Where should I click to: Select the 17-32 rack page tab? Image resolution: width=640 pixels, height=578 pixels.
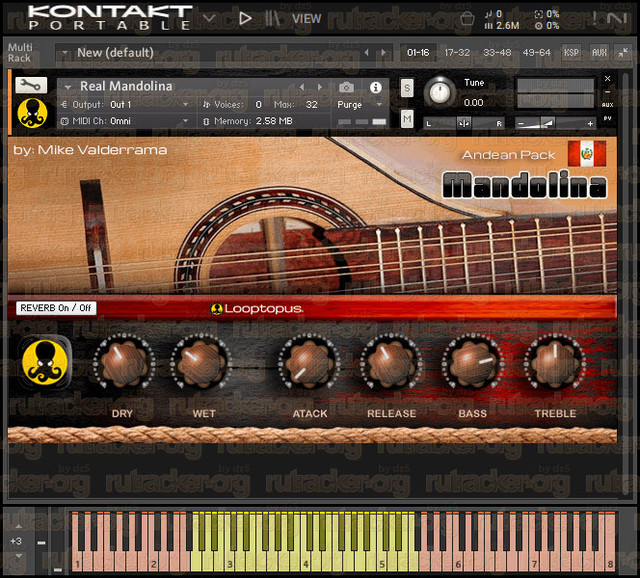[x=457, y=53]
